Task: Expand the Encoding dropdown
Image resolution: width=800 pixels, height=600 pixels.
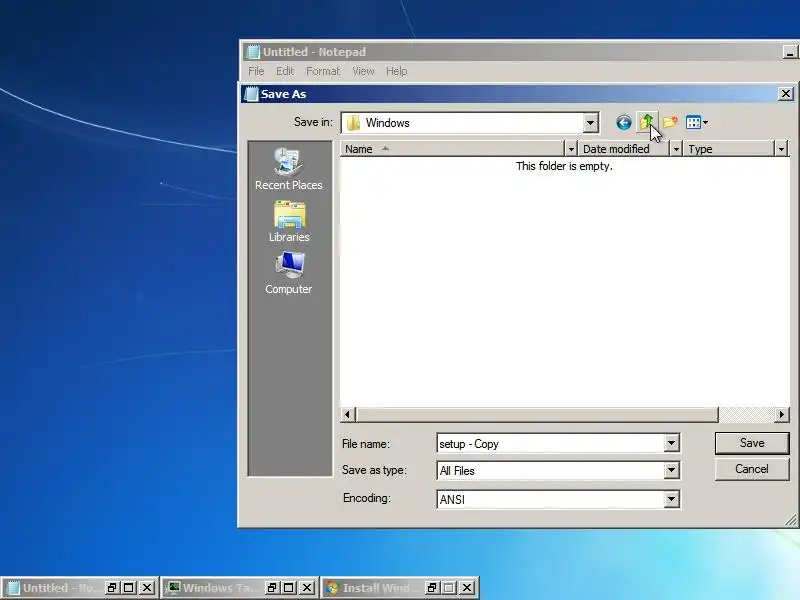Action: [x=671, y=499]
